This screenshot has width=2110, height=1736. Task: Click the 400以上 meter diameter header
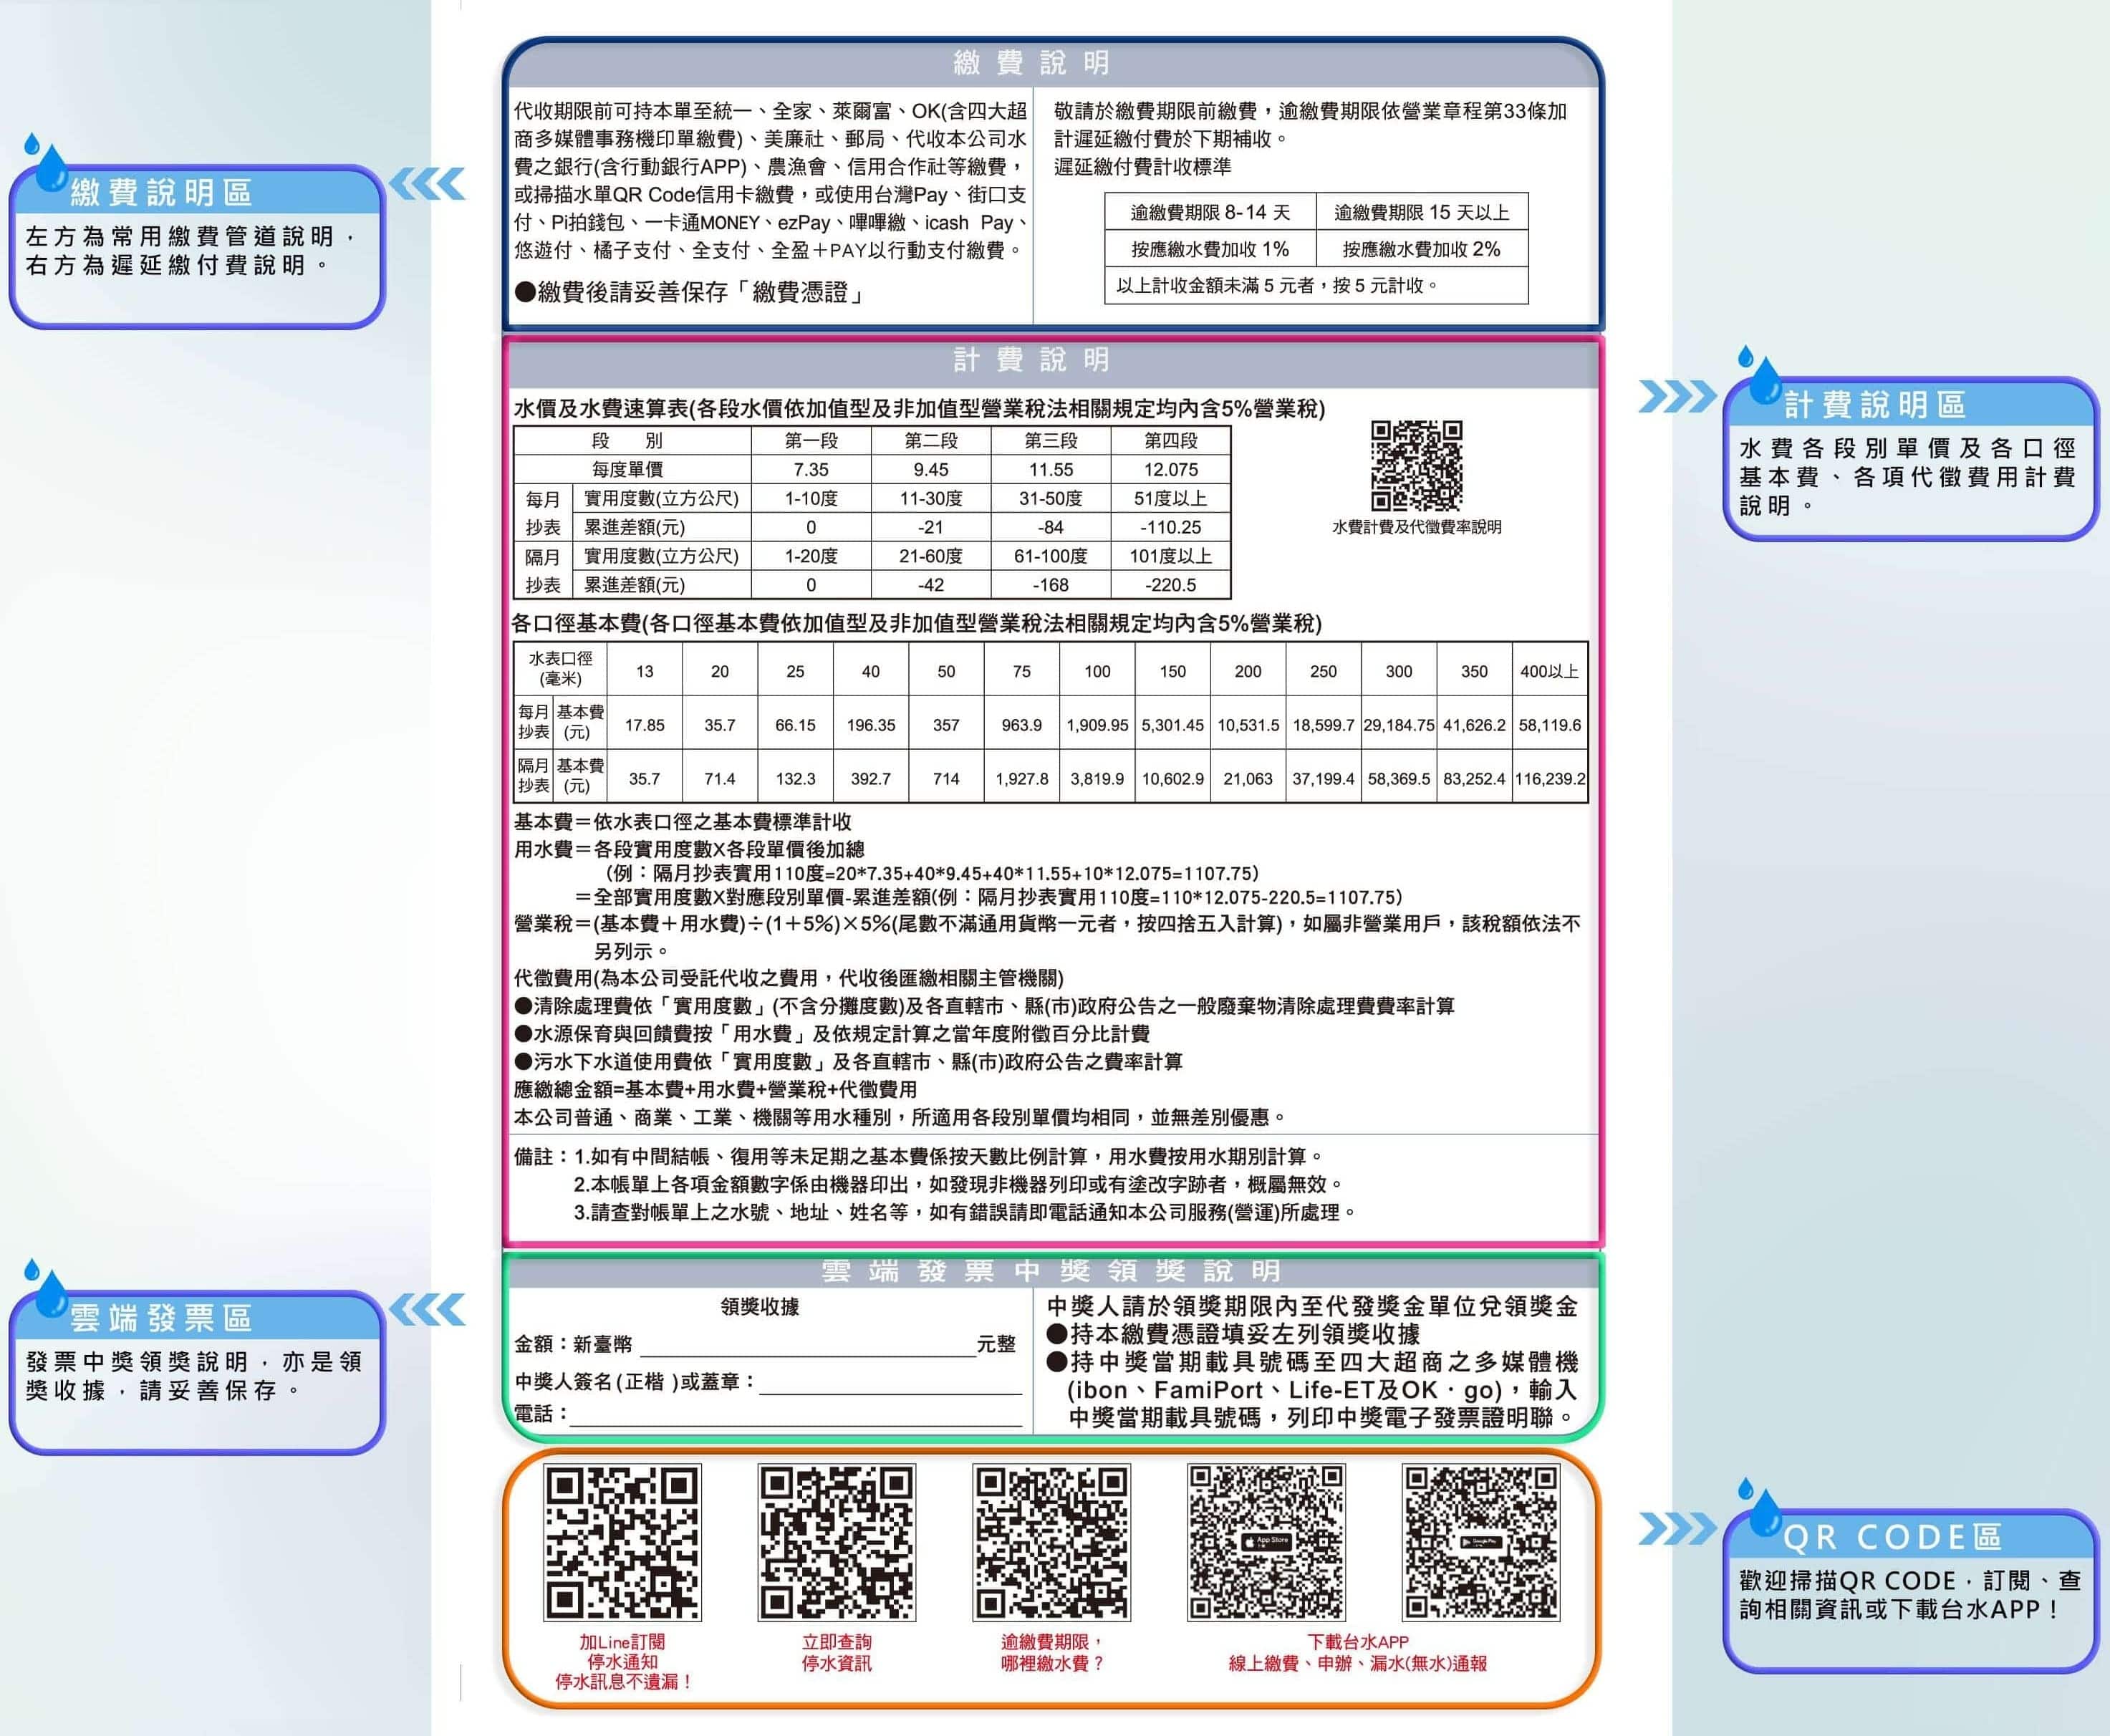click(x=1550, y=671)
